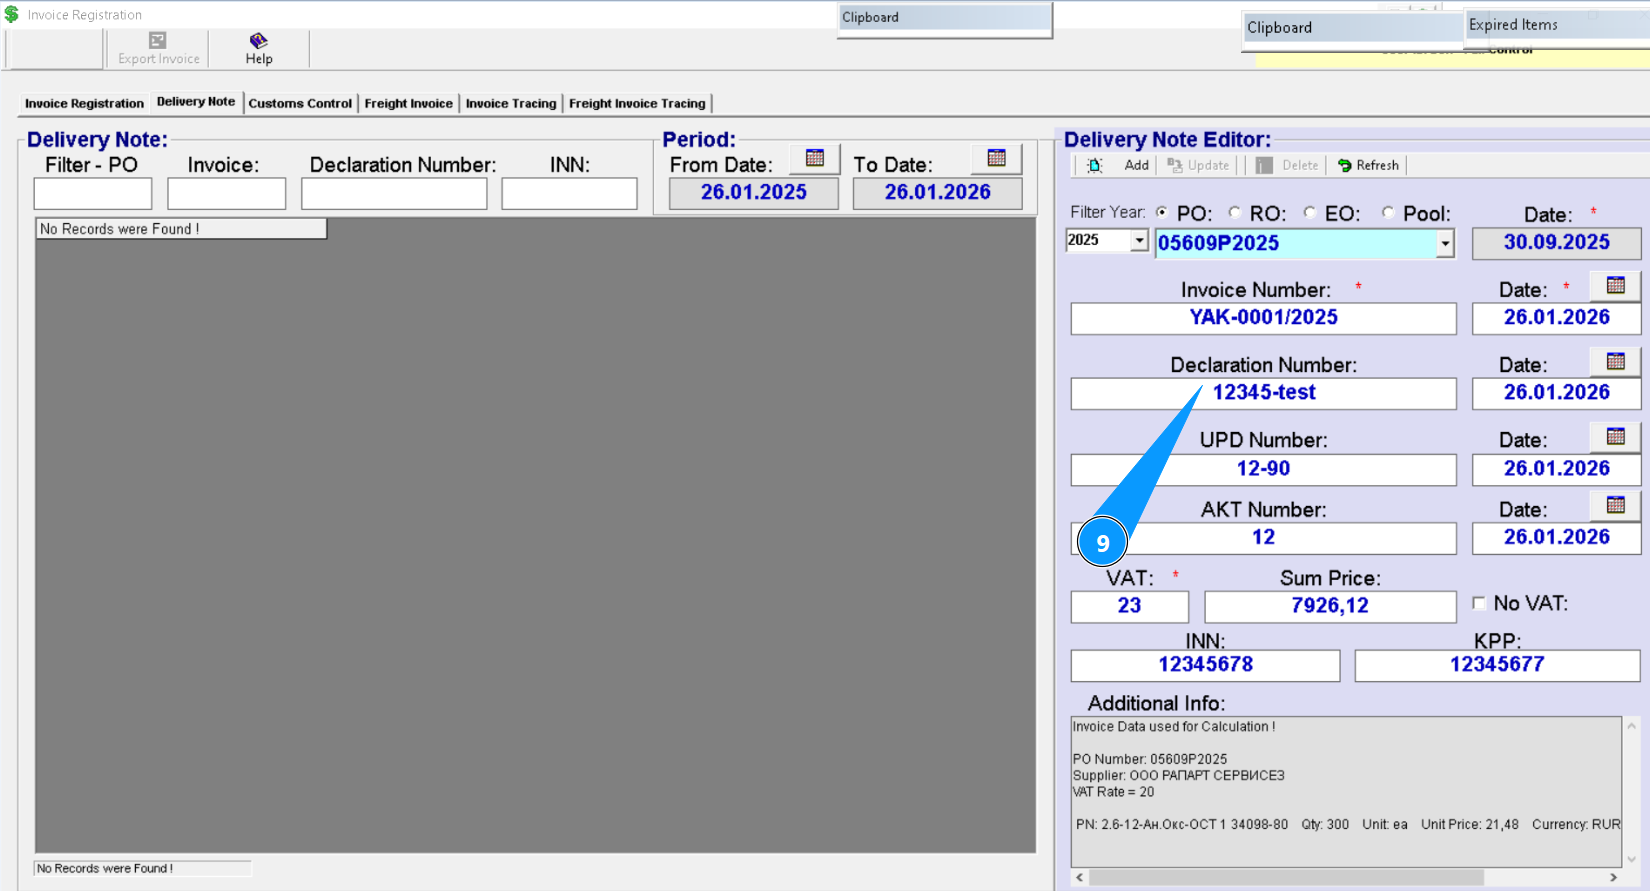The image size is (1650, 891).
Task: Switch to Invoice Registration tab
Action: pyautogui.click(x=84, y=103)
